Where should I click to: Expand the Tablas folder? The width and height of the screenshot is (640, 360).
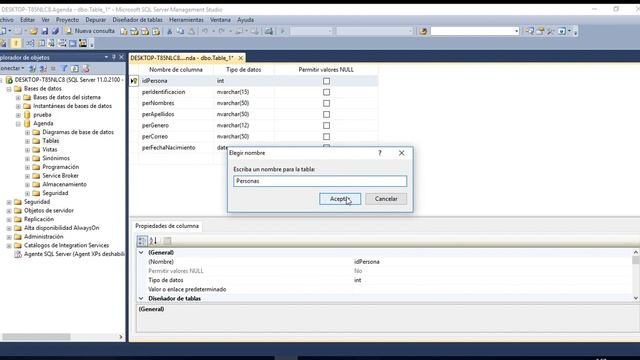[x=27, y=141]
